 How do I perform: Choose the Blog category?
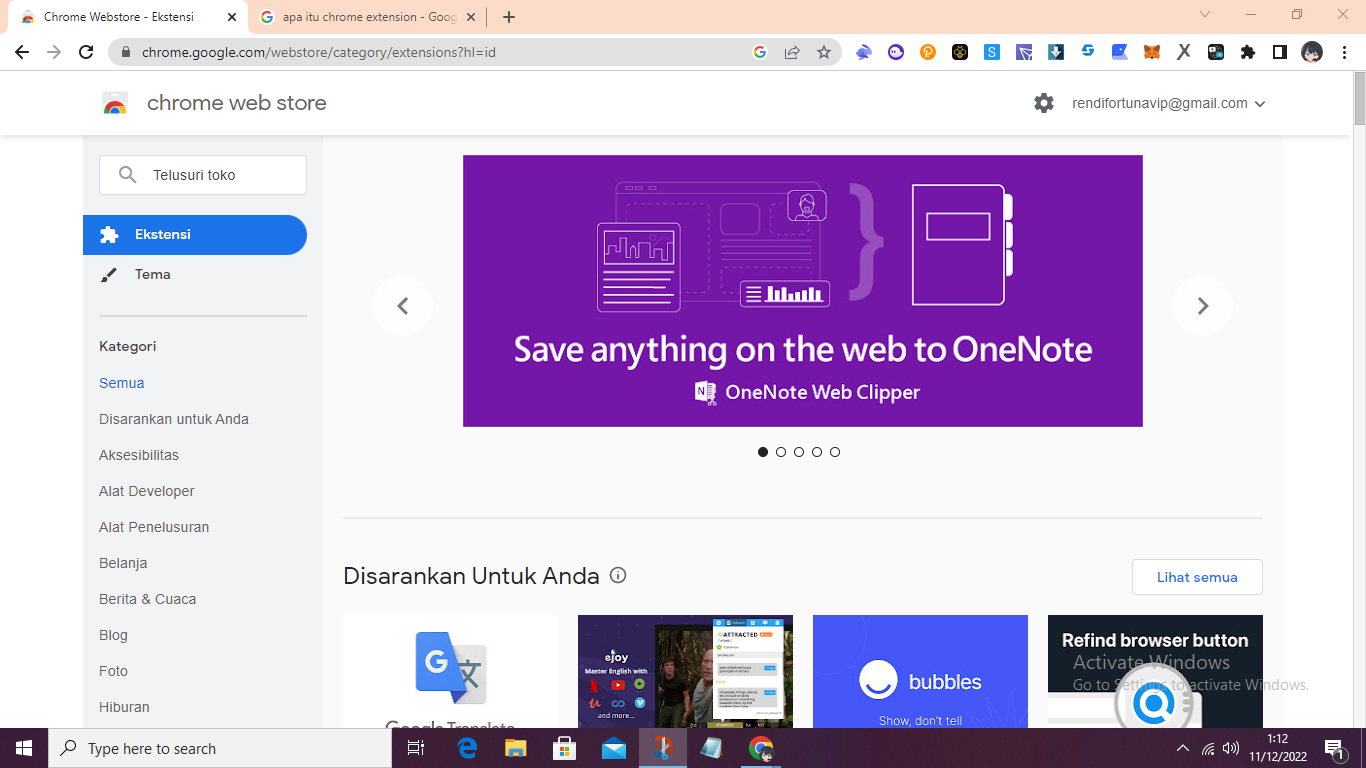tap(113, 635)
